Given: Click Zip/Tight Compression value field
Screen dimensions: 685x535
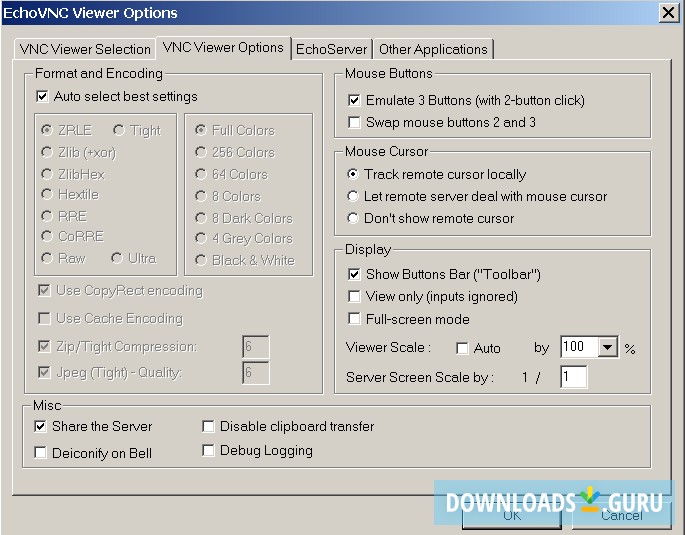Looking at the screenshot, I should click(256, 347).
